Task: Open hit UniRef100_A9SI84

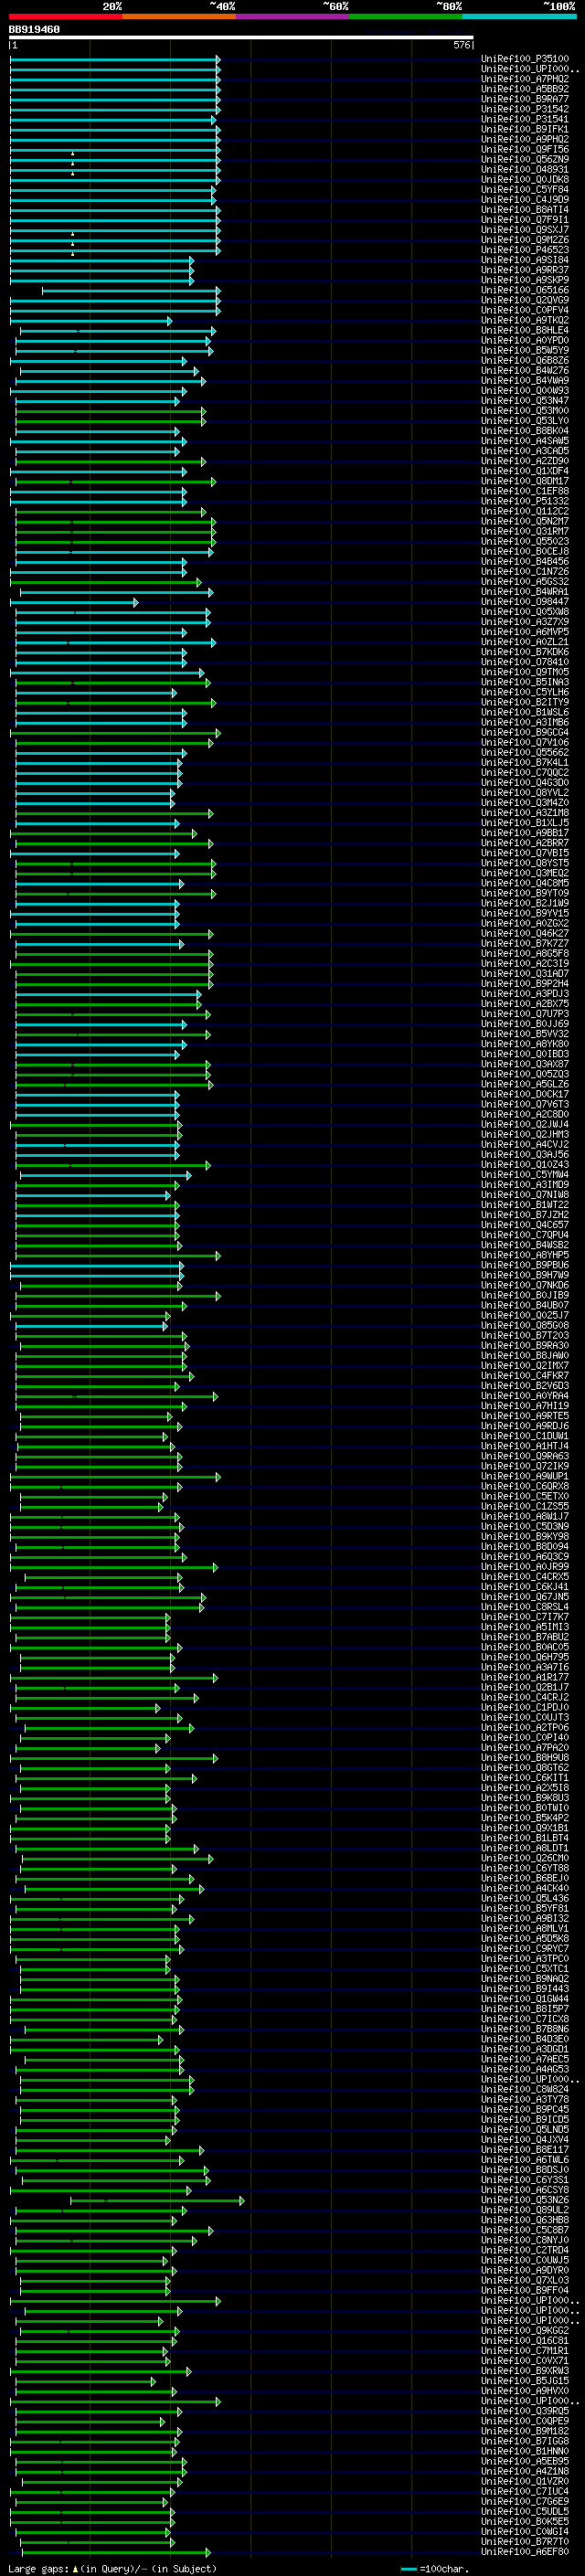Action: [x=525, y=260]
